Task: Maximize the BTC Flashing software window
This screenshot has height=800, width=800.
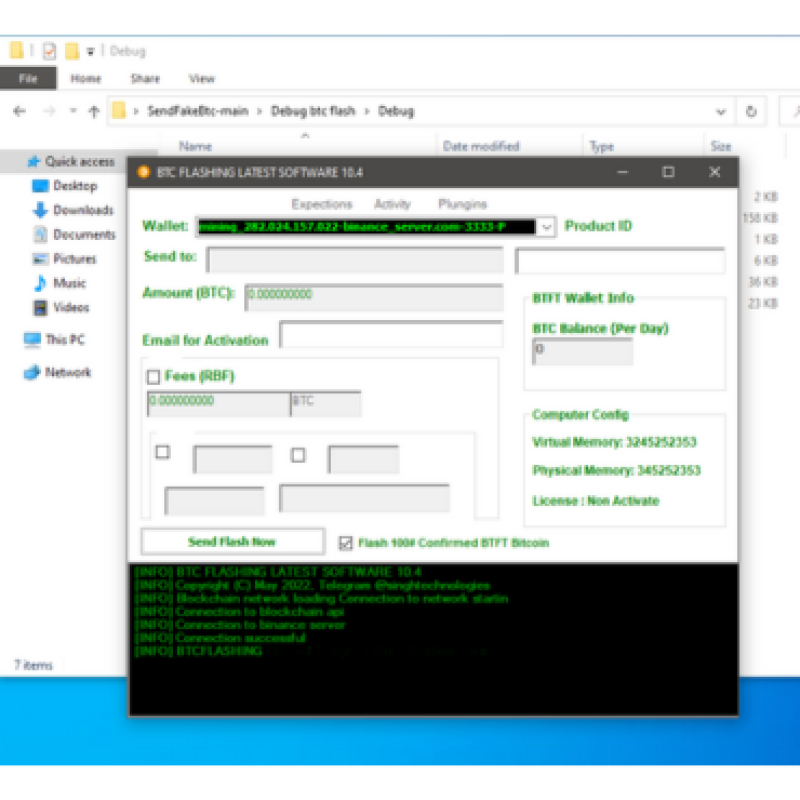Action: point(668,172)
